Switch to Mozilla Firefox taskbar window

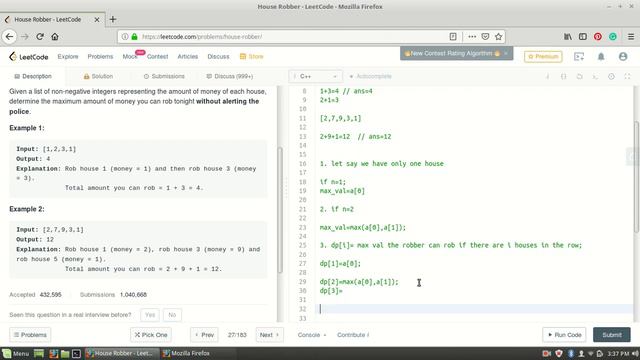click(186, 353)
